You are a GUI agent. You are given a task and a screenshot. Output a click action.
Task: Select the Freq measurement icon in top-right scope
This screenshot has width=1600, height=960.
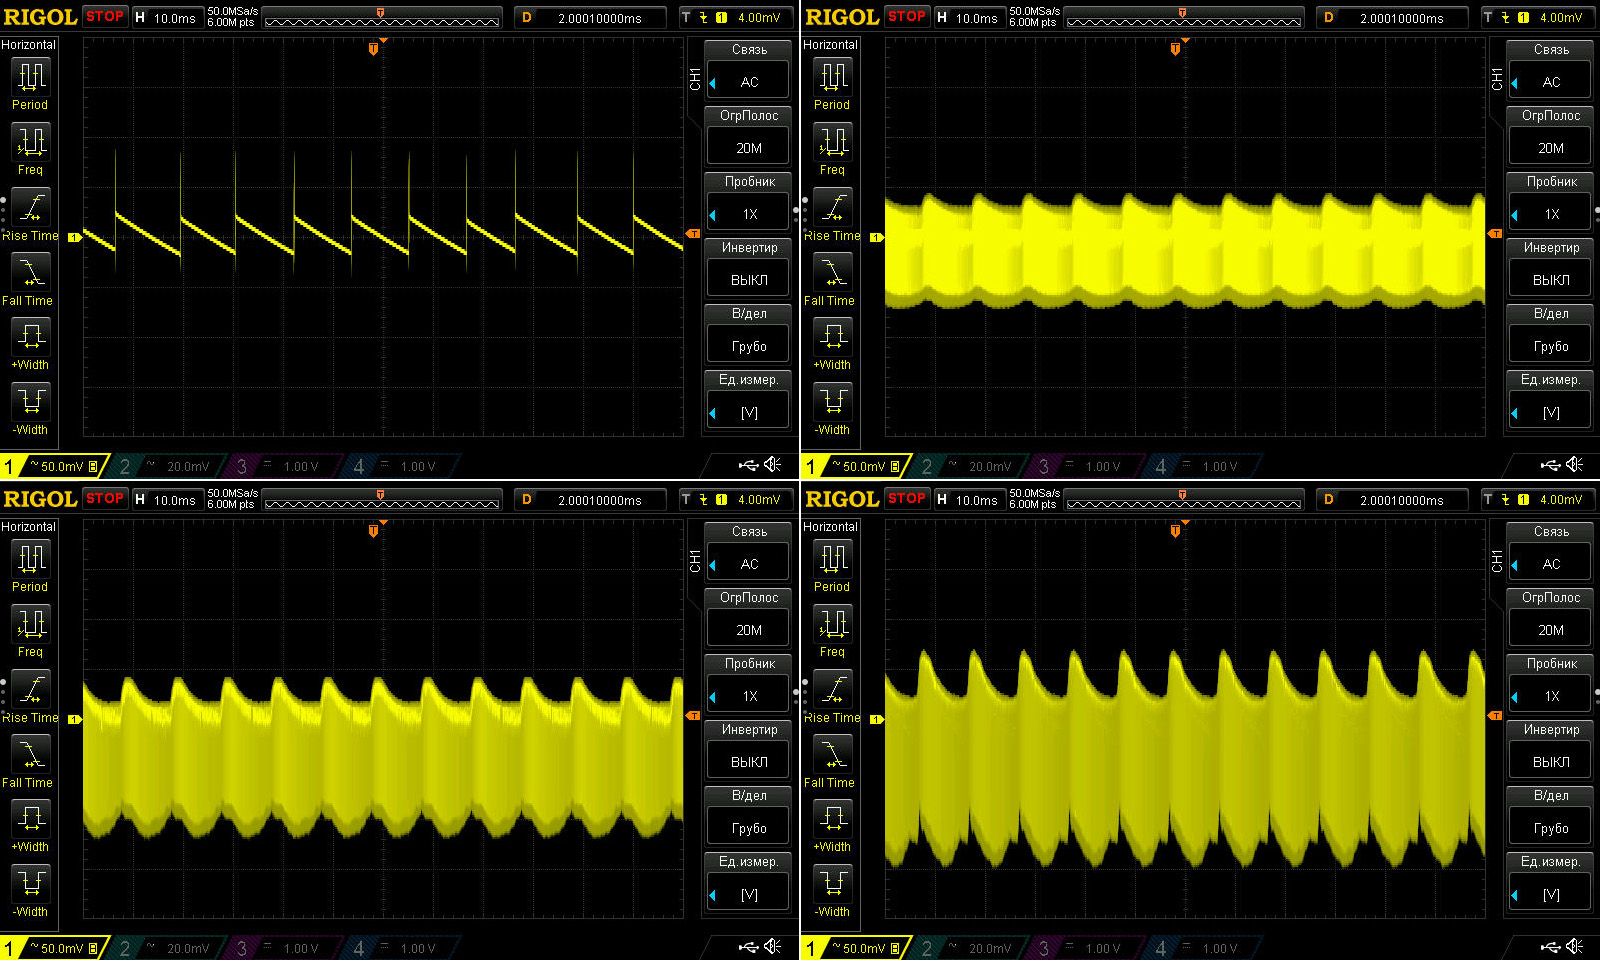(x=833, y=142)
